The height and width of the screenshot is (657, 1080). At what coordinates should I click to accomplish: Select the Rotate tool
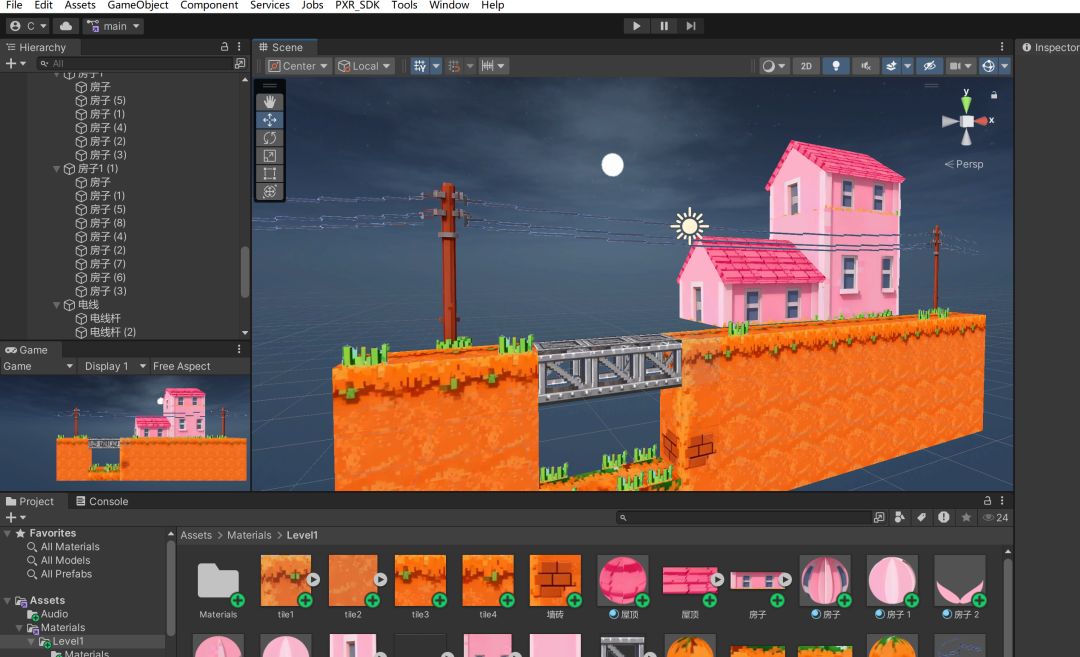click(270, 138)
